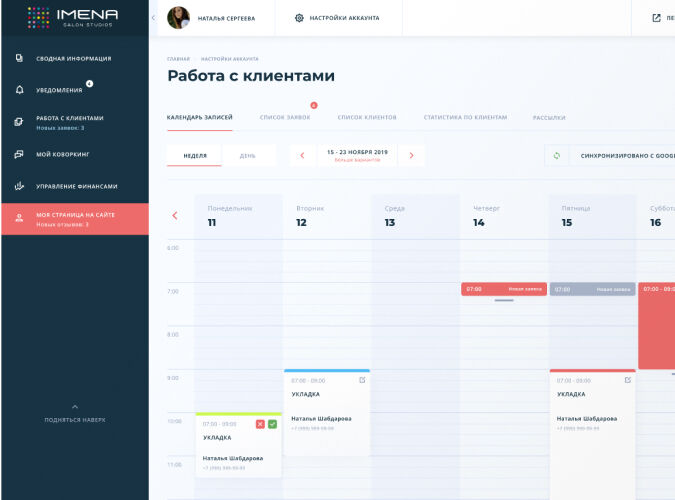Switch to Неделя week view

[195, 155]
